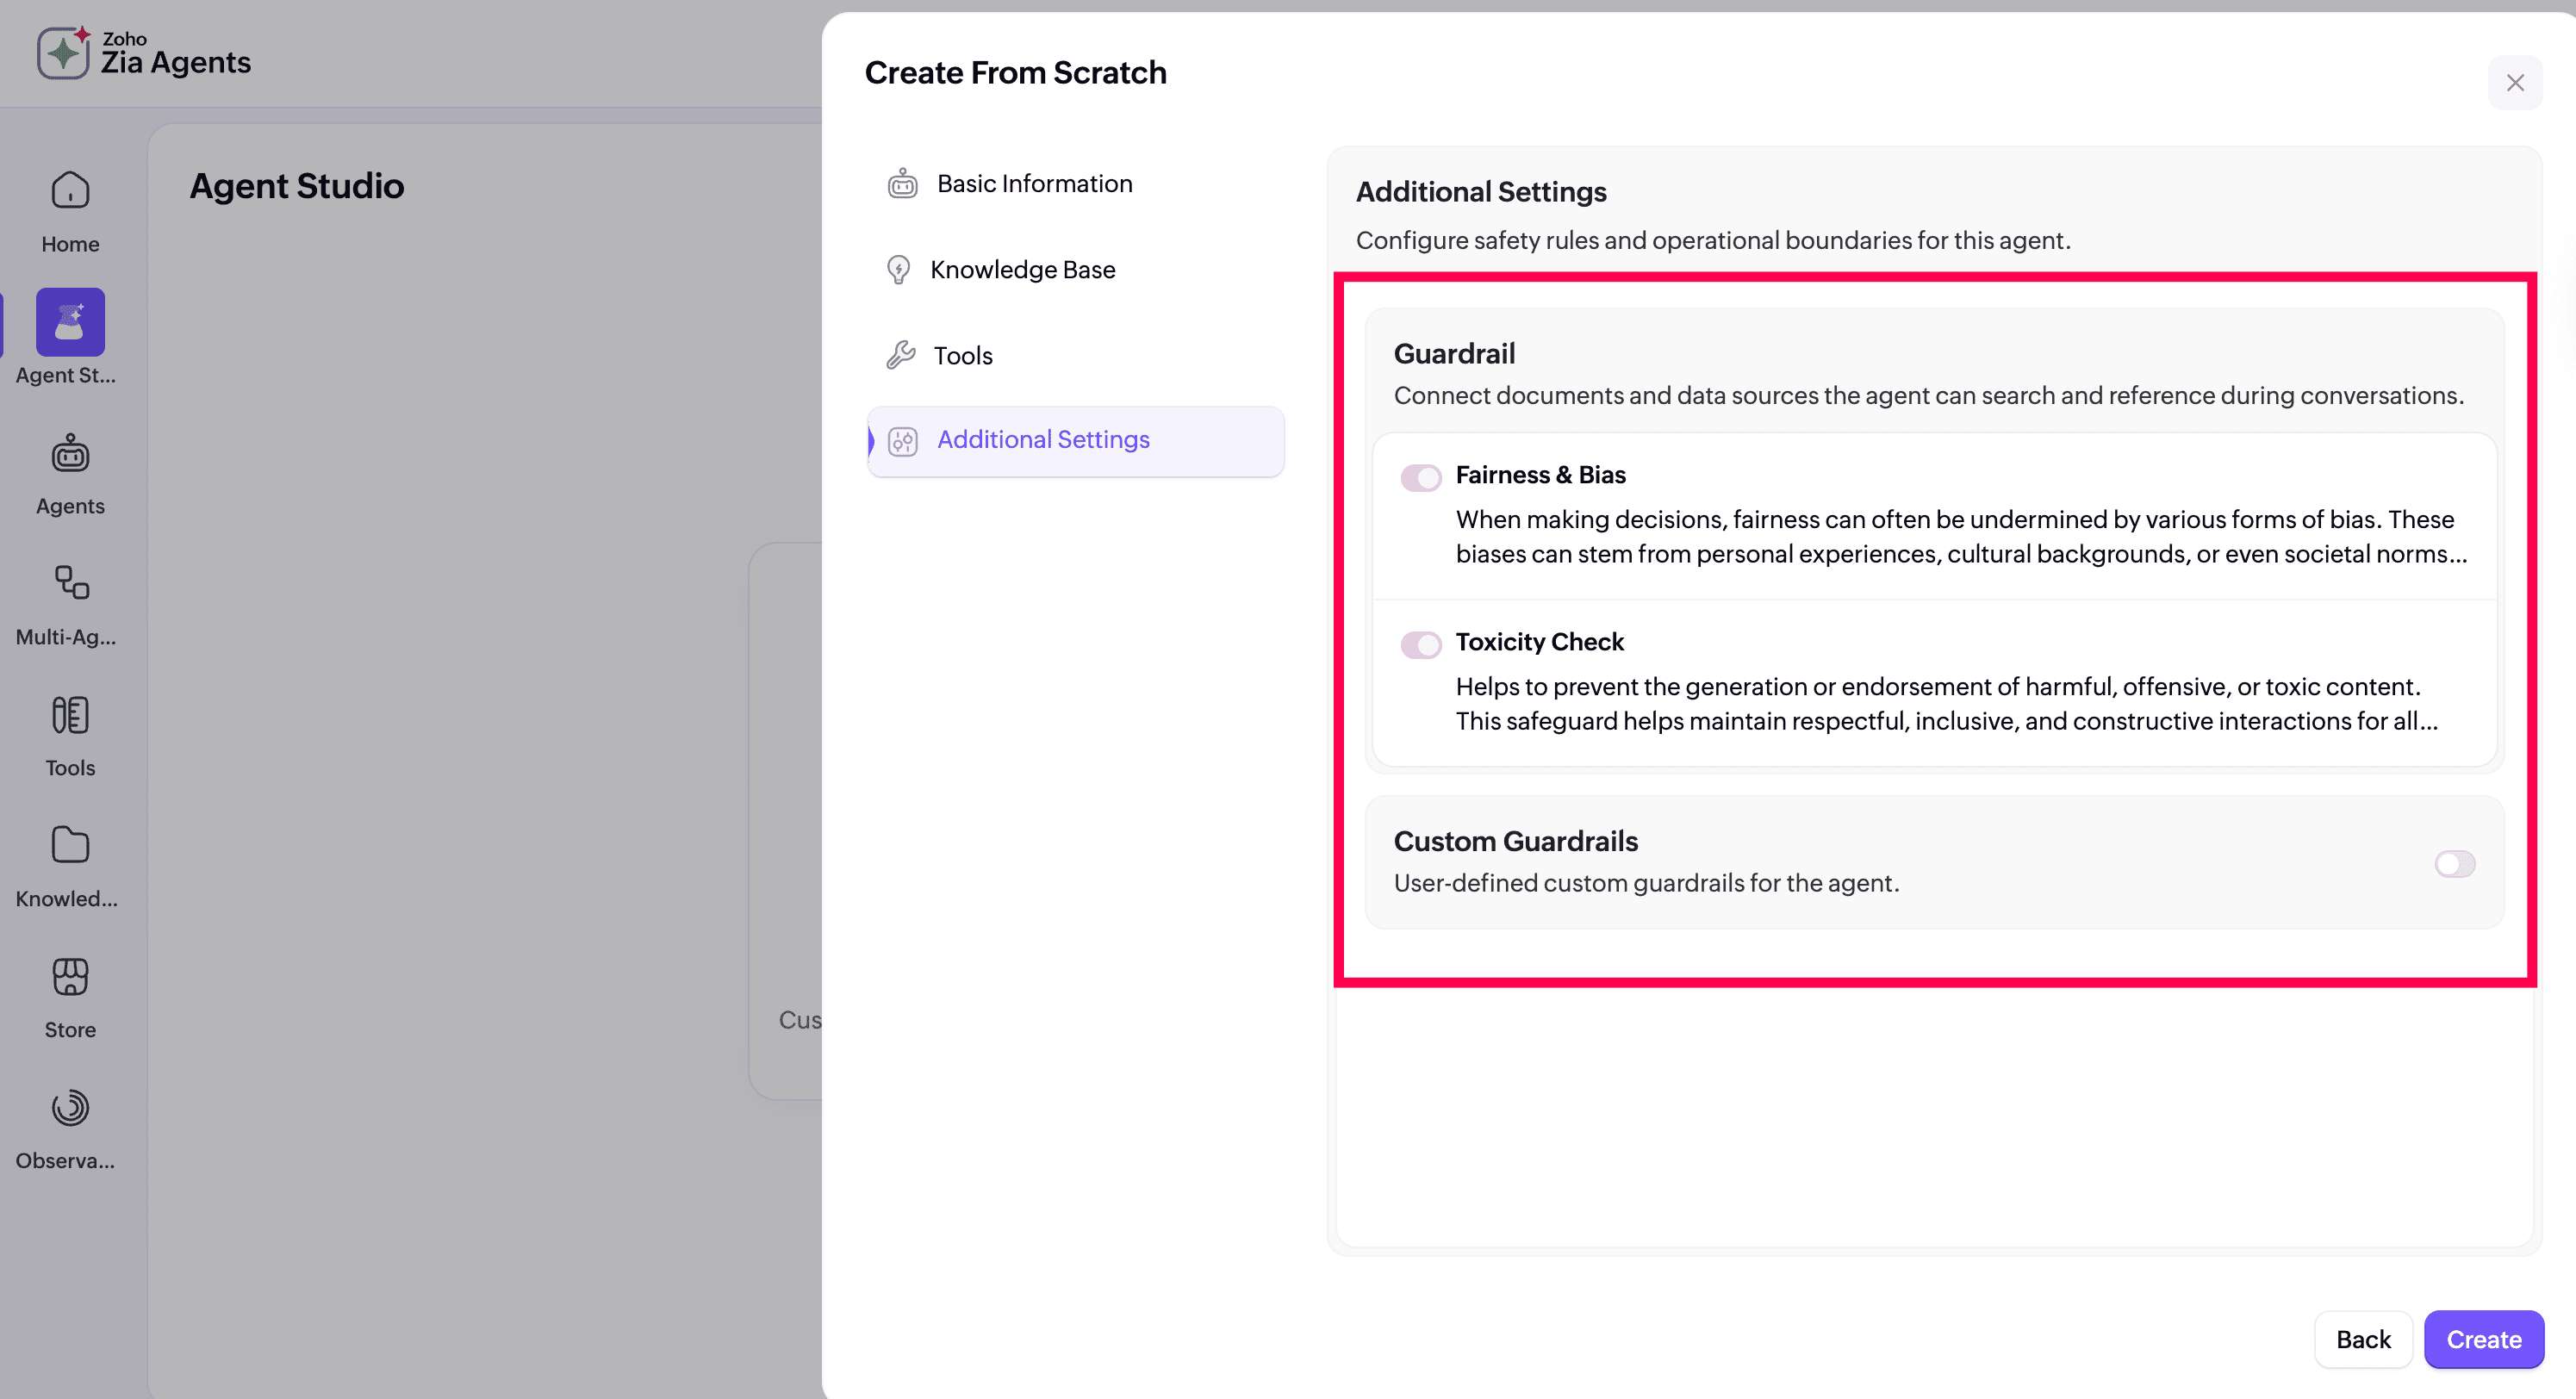Open the Tools sidebar icon
Image resolution: width=2576 pixels, height=1399 pixels.
pyautogui.click(x=70, y=715)
